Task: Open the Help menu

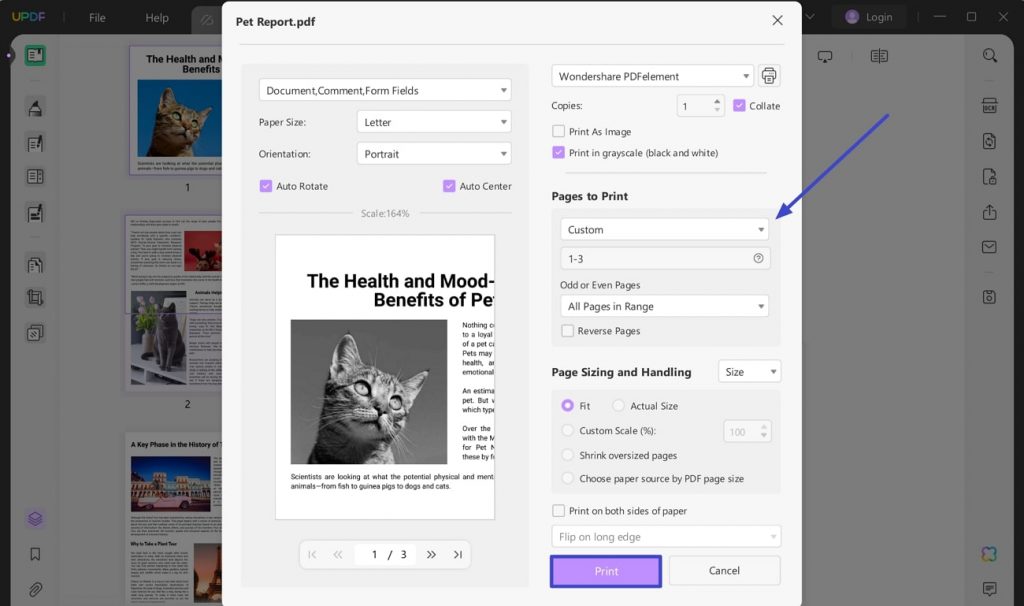Action: click(156, 17)
